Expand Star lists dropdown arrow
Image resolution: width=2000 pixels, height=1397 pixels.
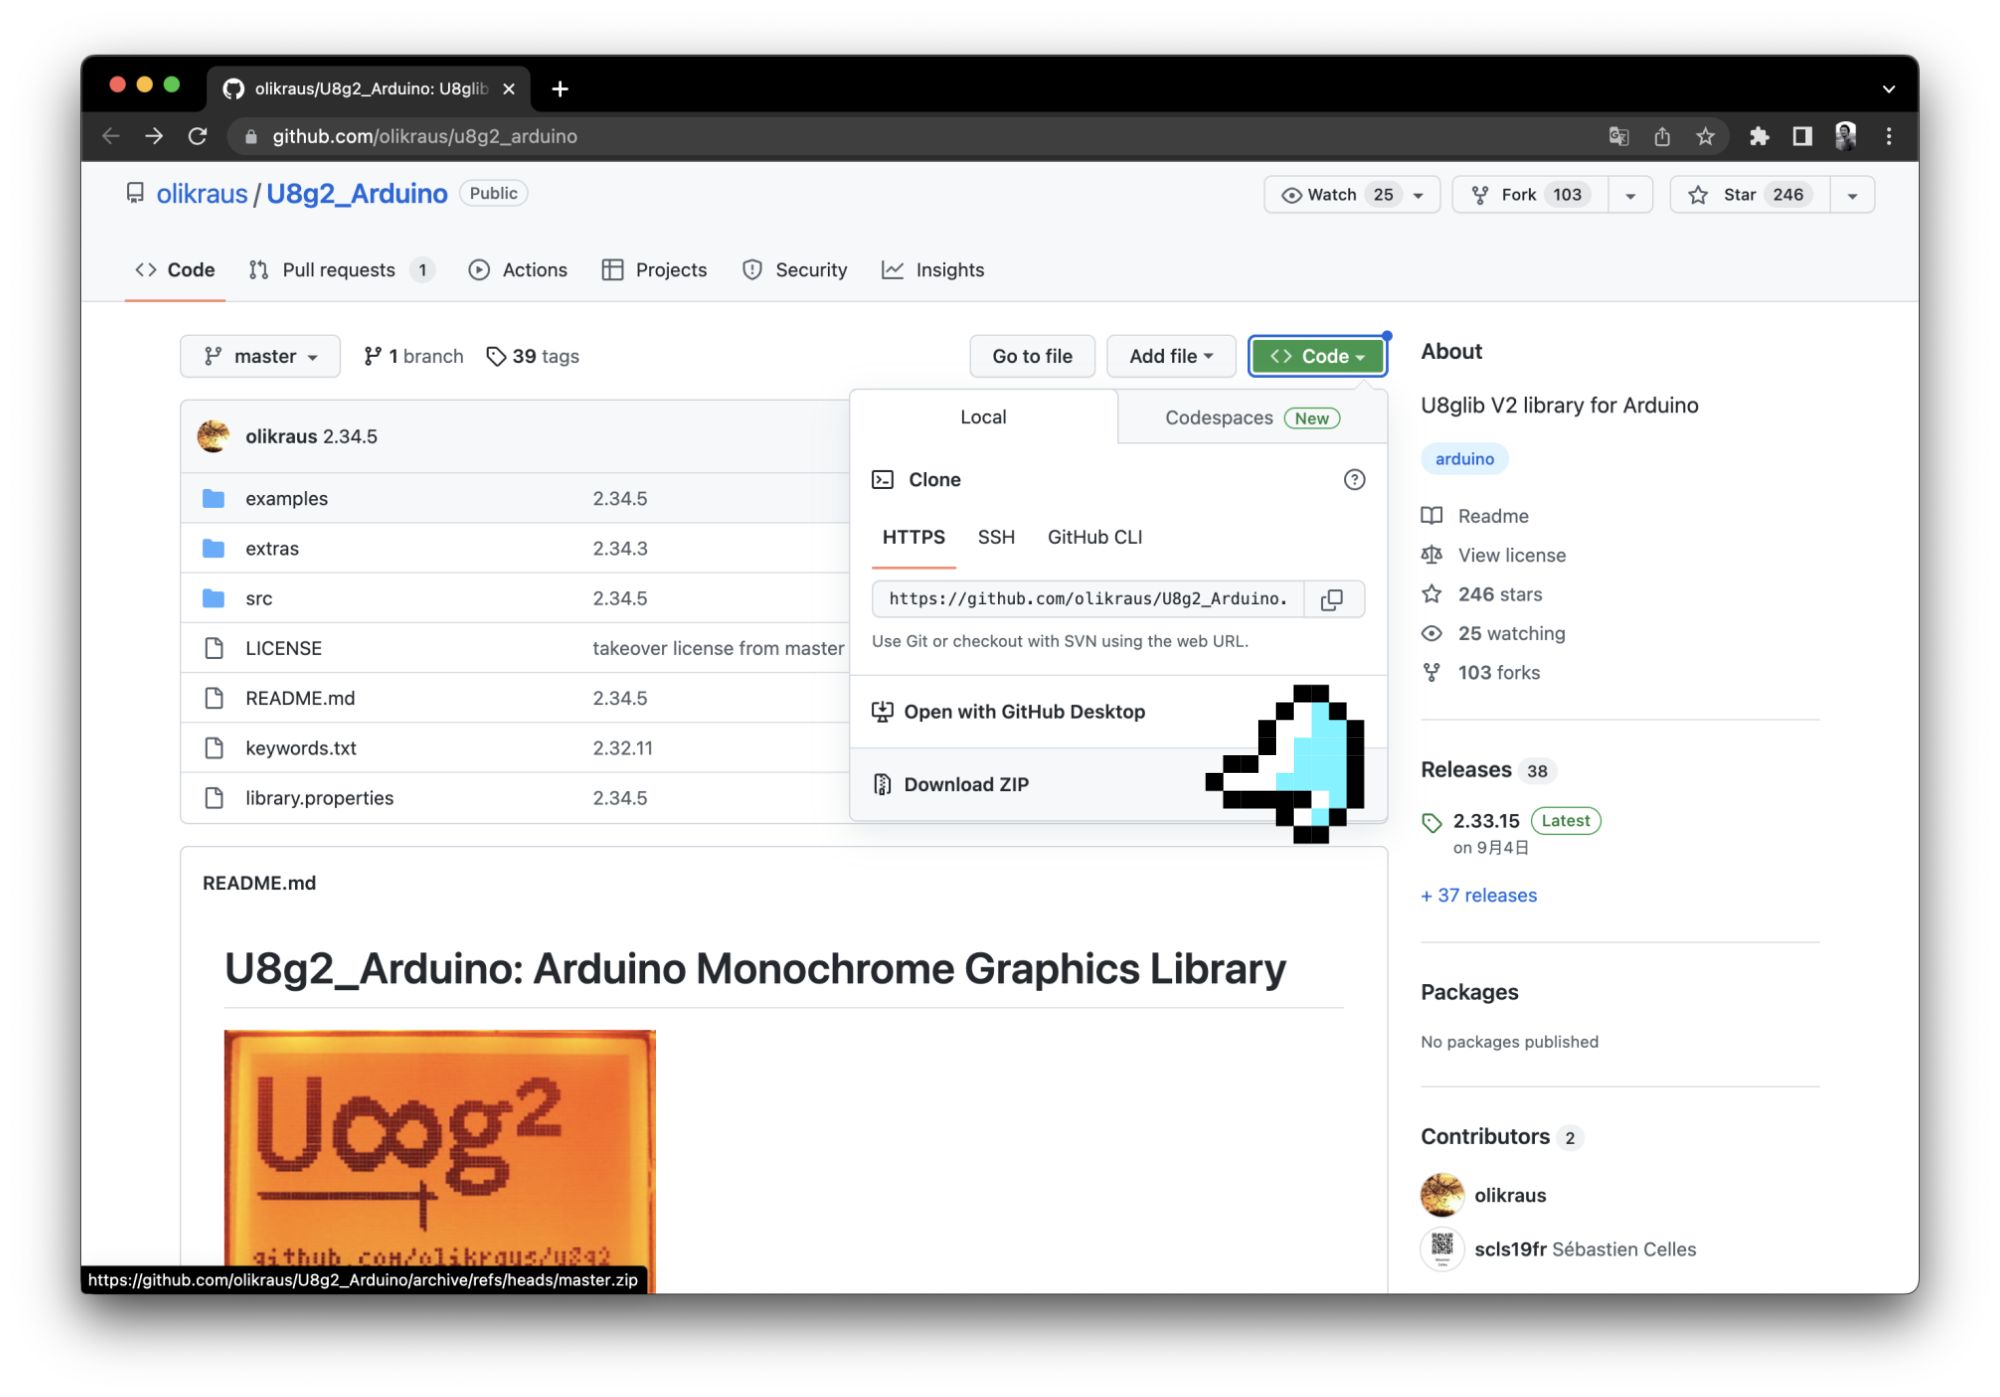point(1852,195)
